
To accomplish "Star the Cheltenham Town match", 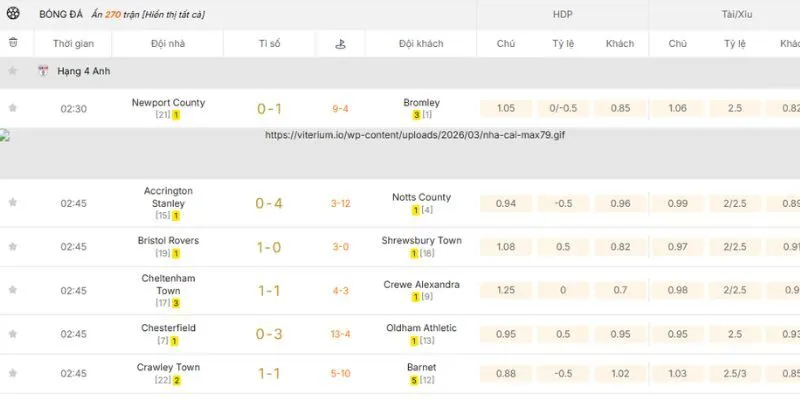I will [x=13, y=290].
